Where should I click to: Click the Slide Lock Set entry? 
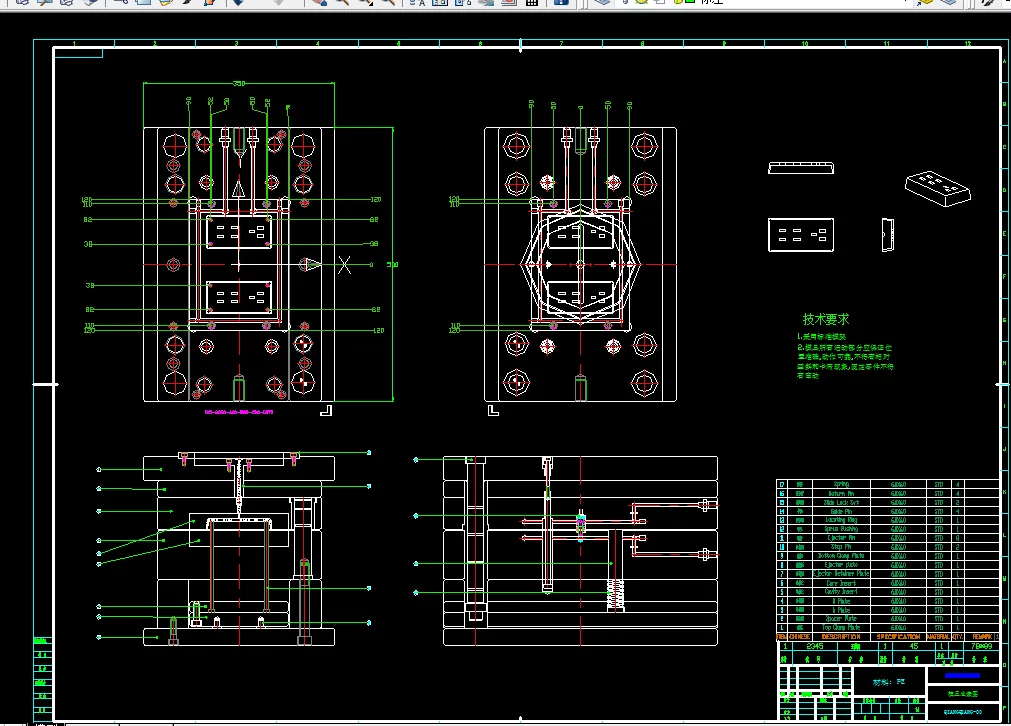point(841,502)
